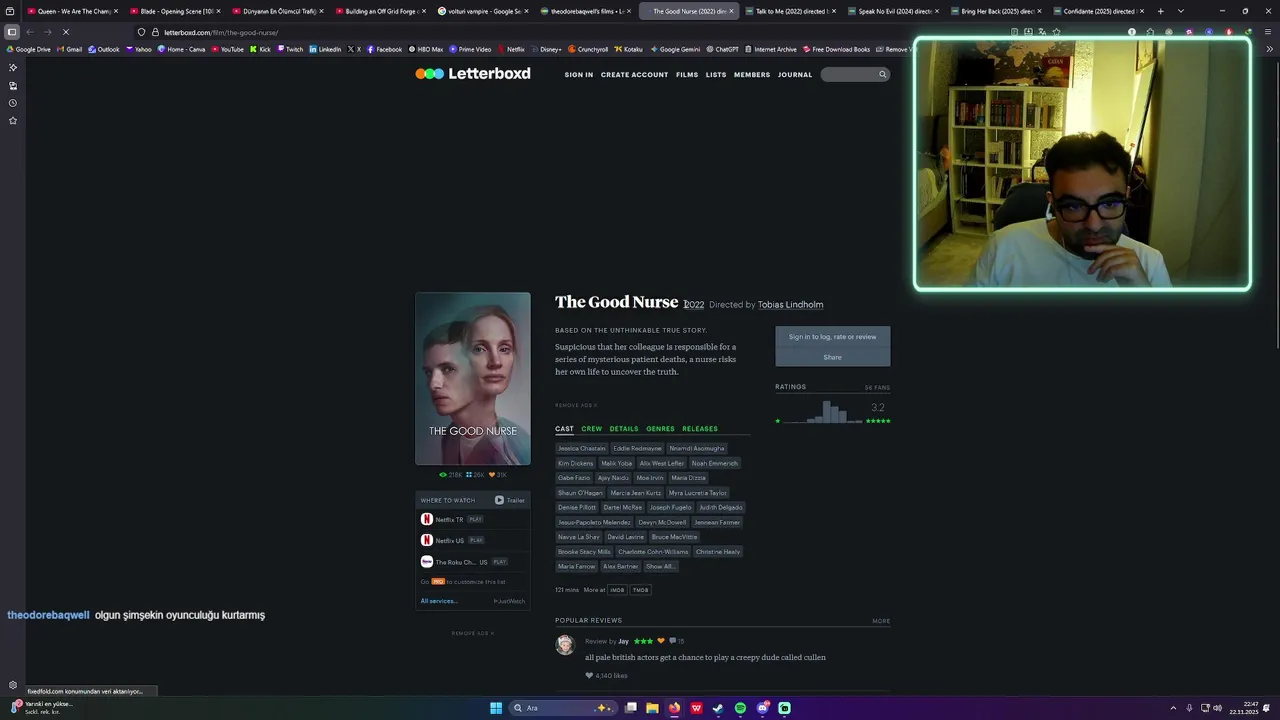1280x720 pixels.
Task: Switch to the RELEASES tab
Action: pos(700,429)
